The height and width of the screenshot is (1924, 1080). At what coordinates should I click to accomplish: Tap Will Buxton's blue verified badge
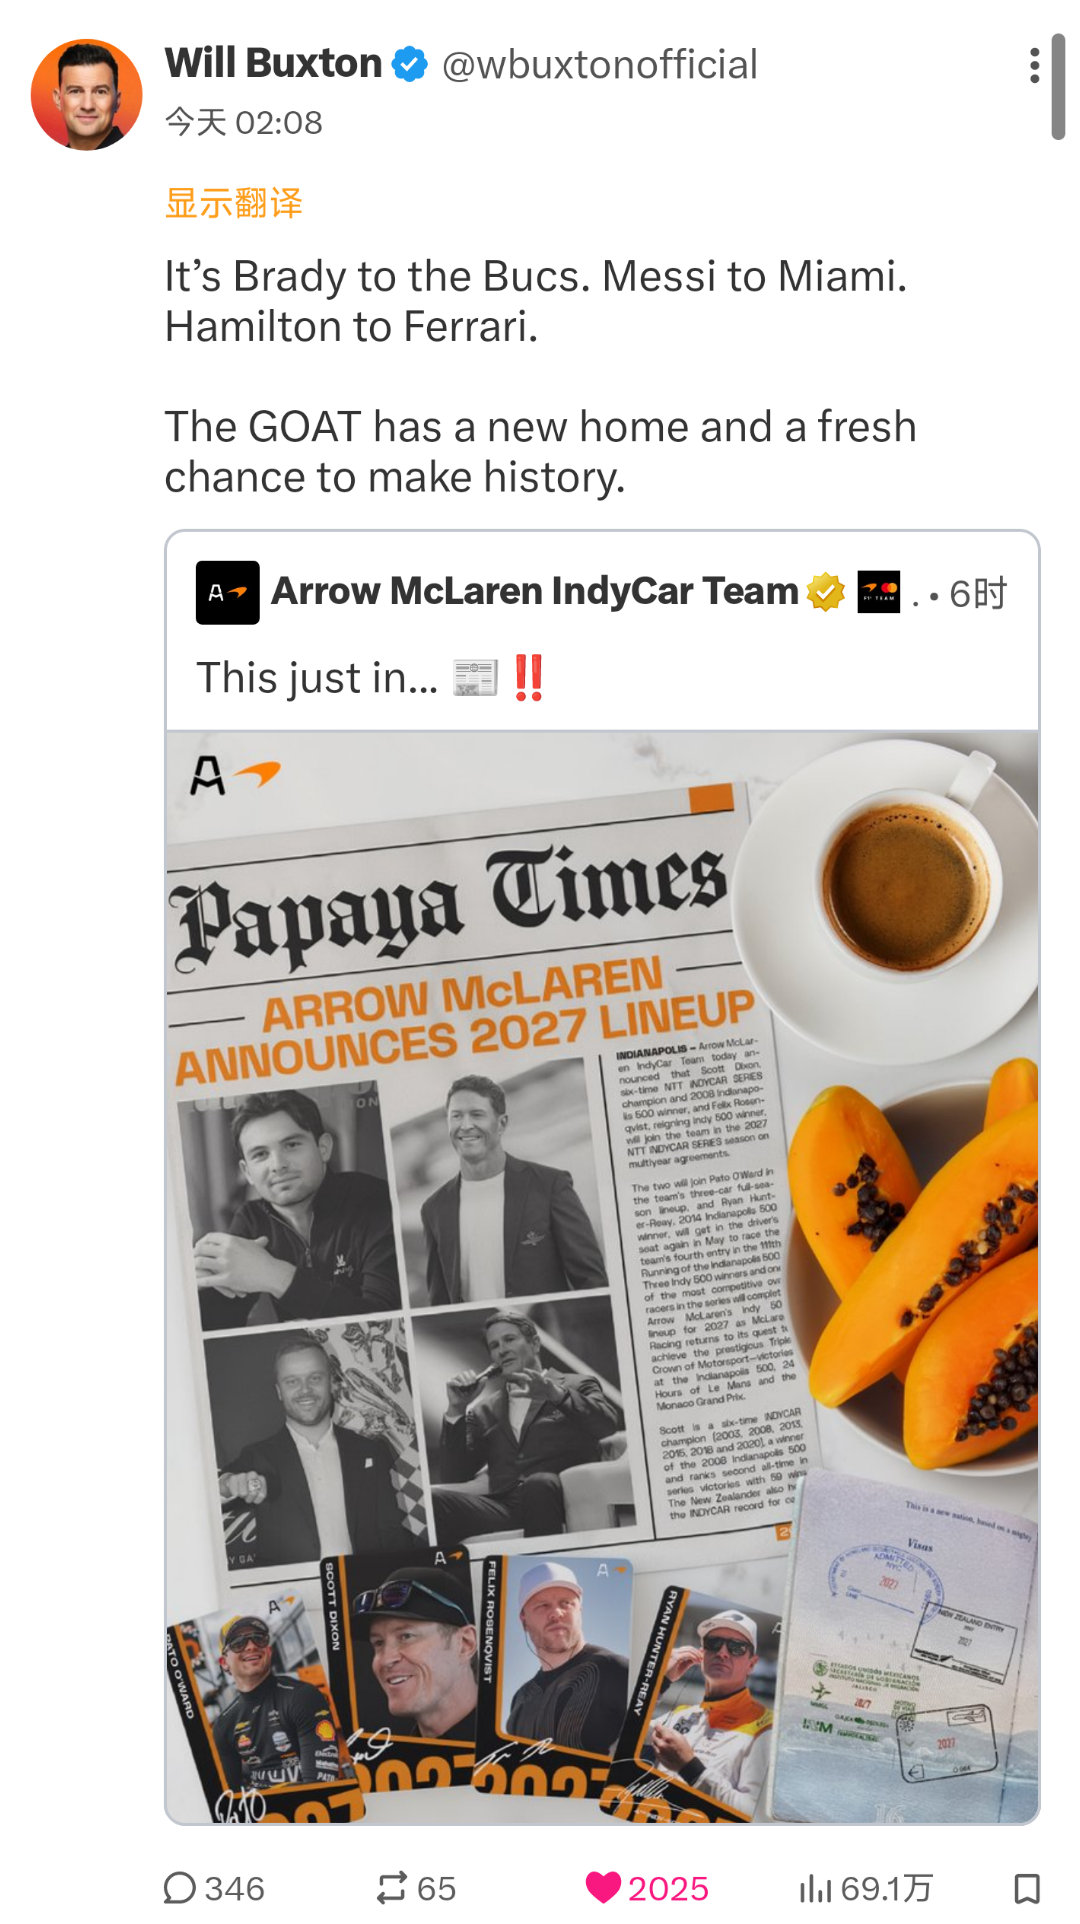click(410, 64)
